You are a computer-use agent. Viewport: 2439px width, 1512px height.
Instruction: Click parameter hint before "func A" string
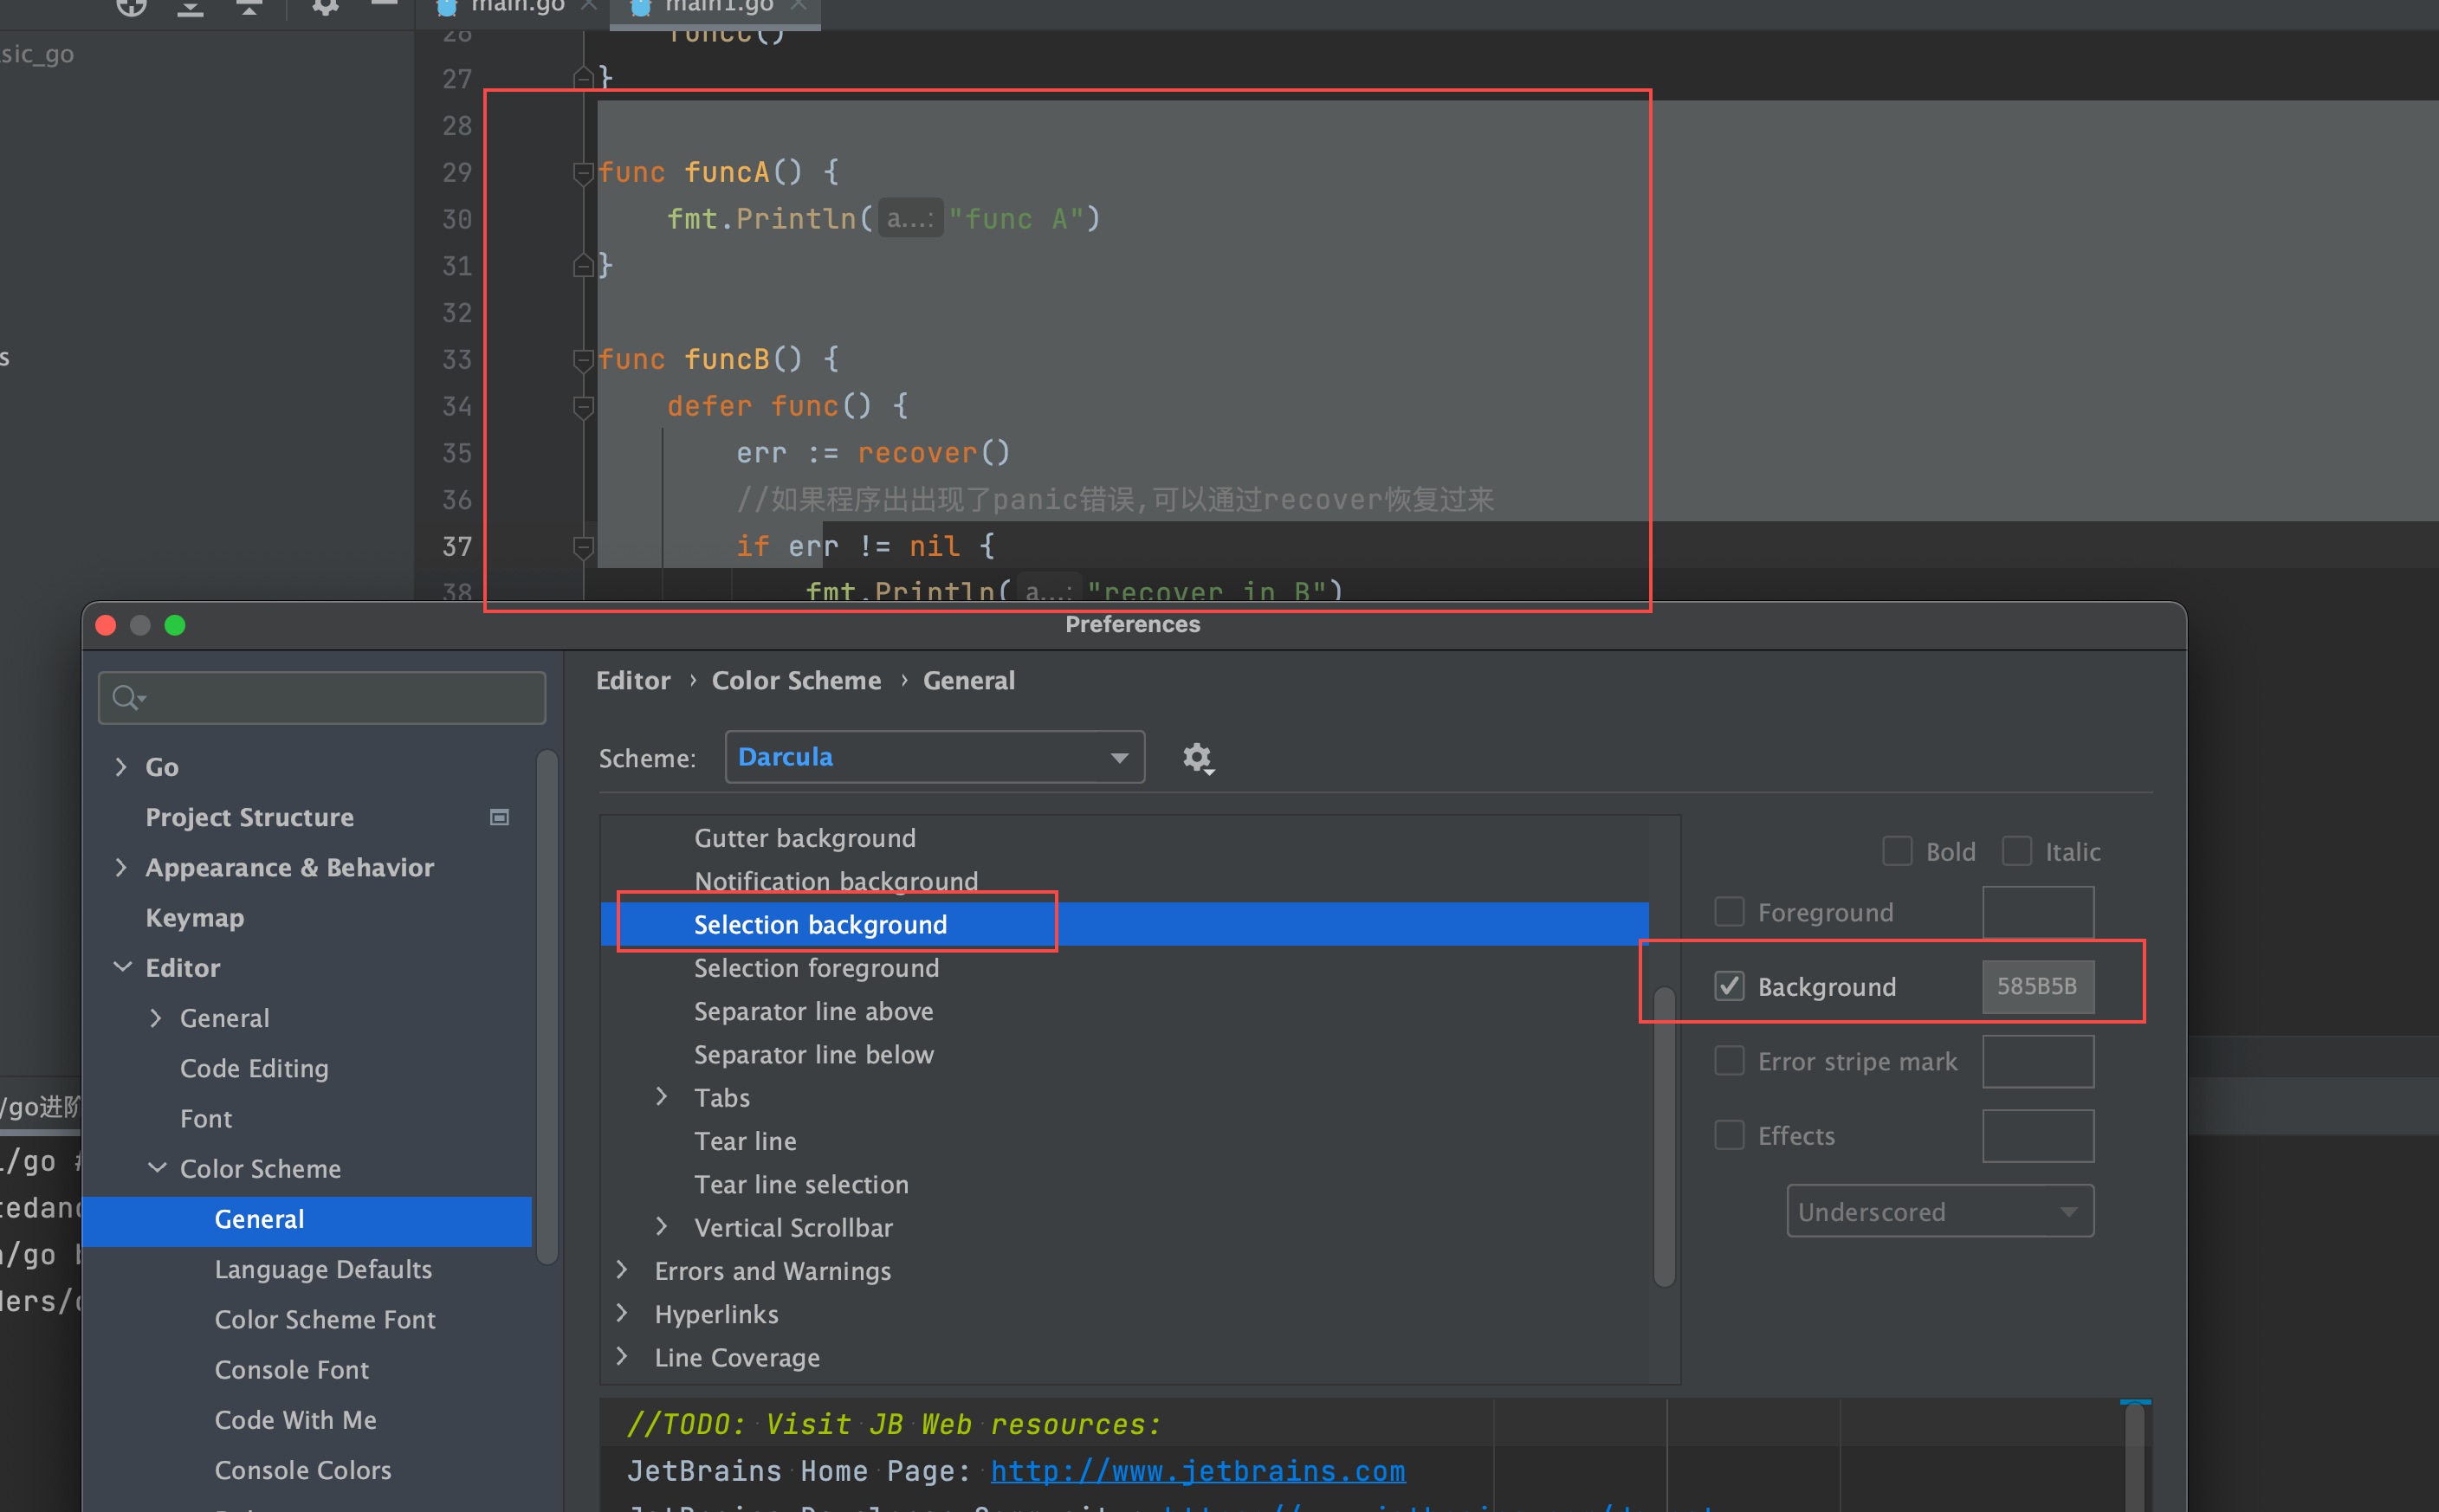(x=910, y=219)
